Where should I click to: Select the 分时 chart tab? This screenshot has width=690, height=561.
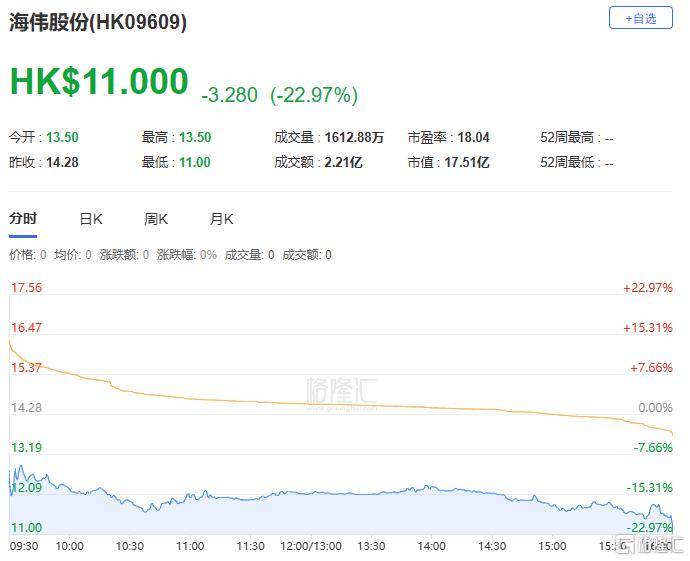pyautogui.click(x=23, y=219)
